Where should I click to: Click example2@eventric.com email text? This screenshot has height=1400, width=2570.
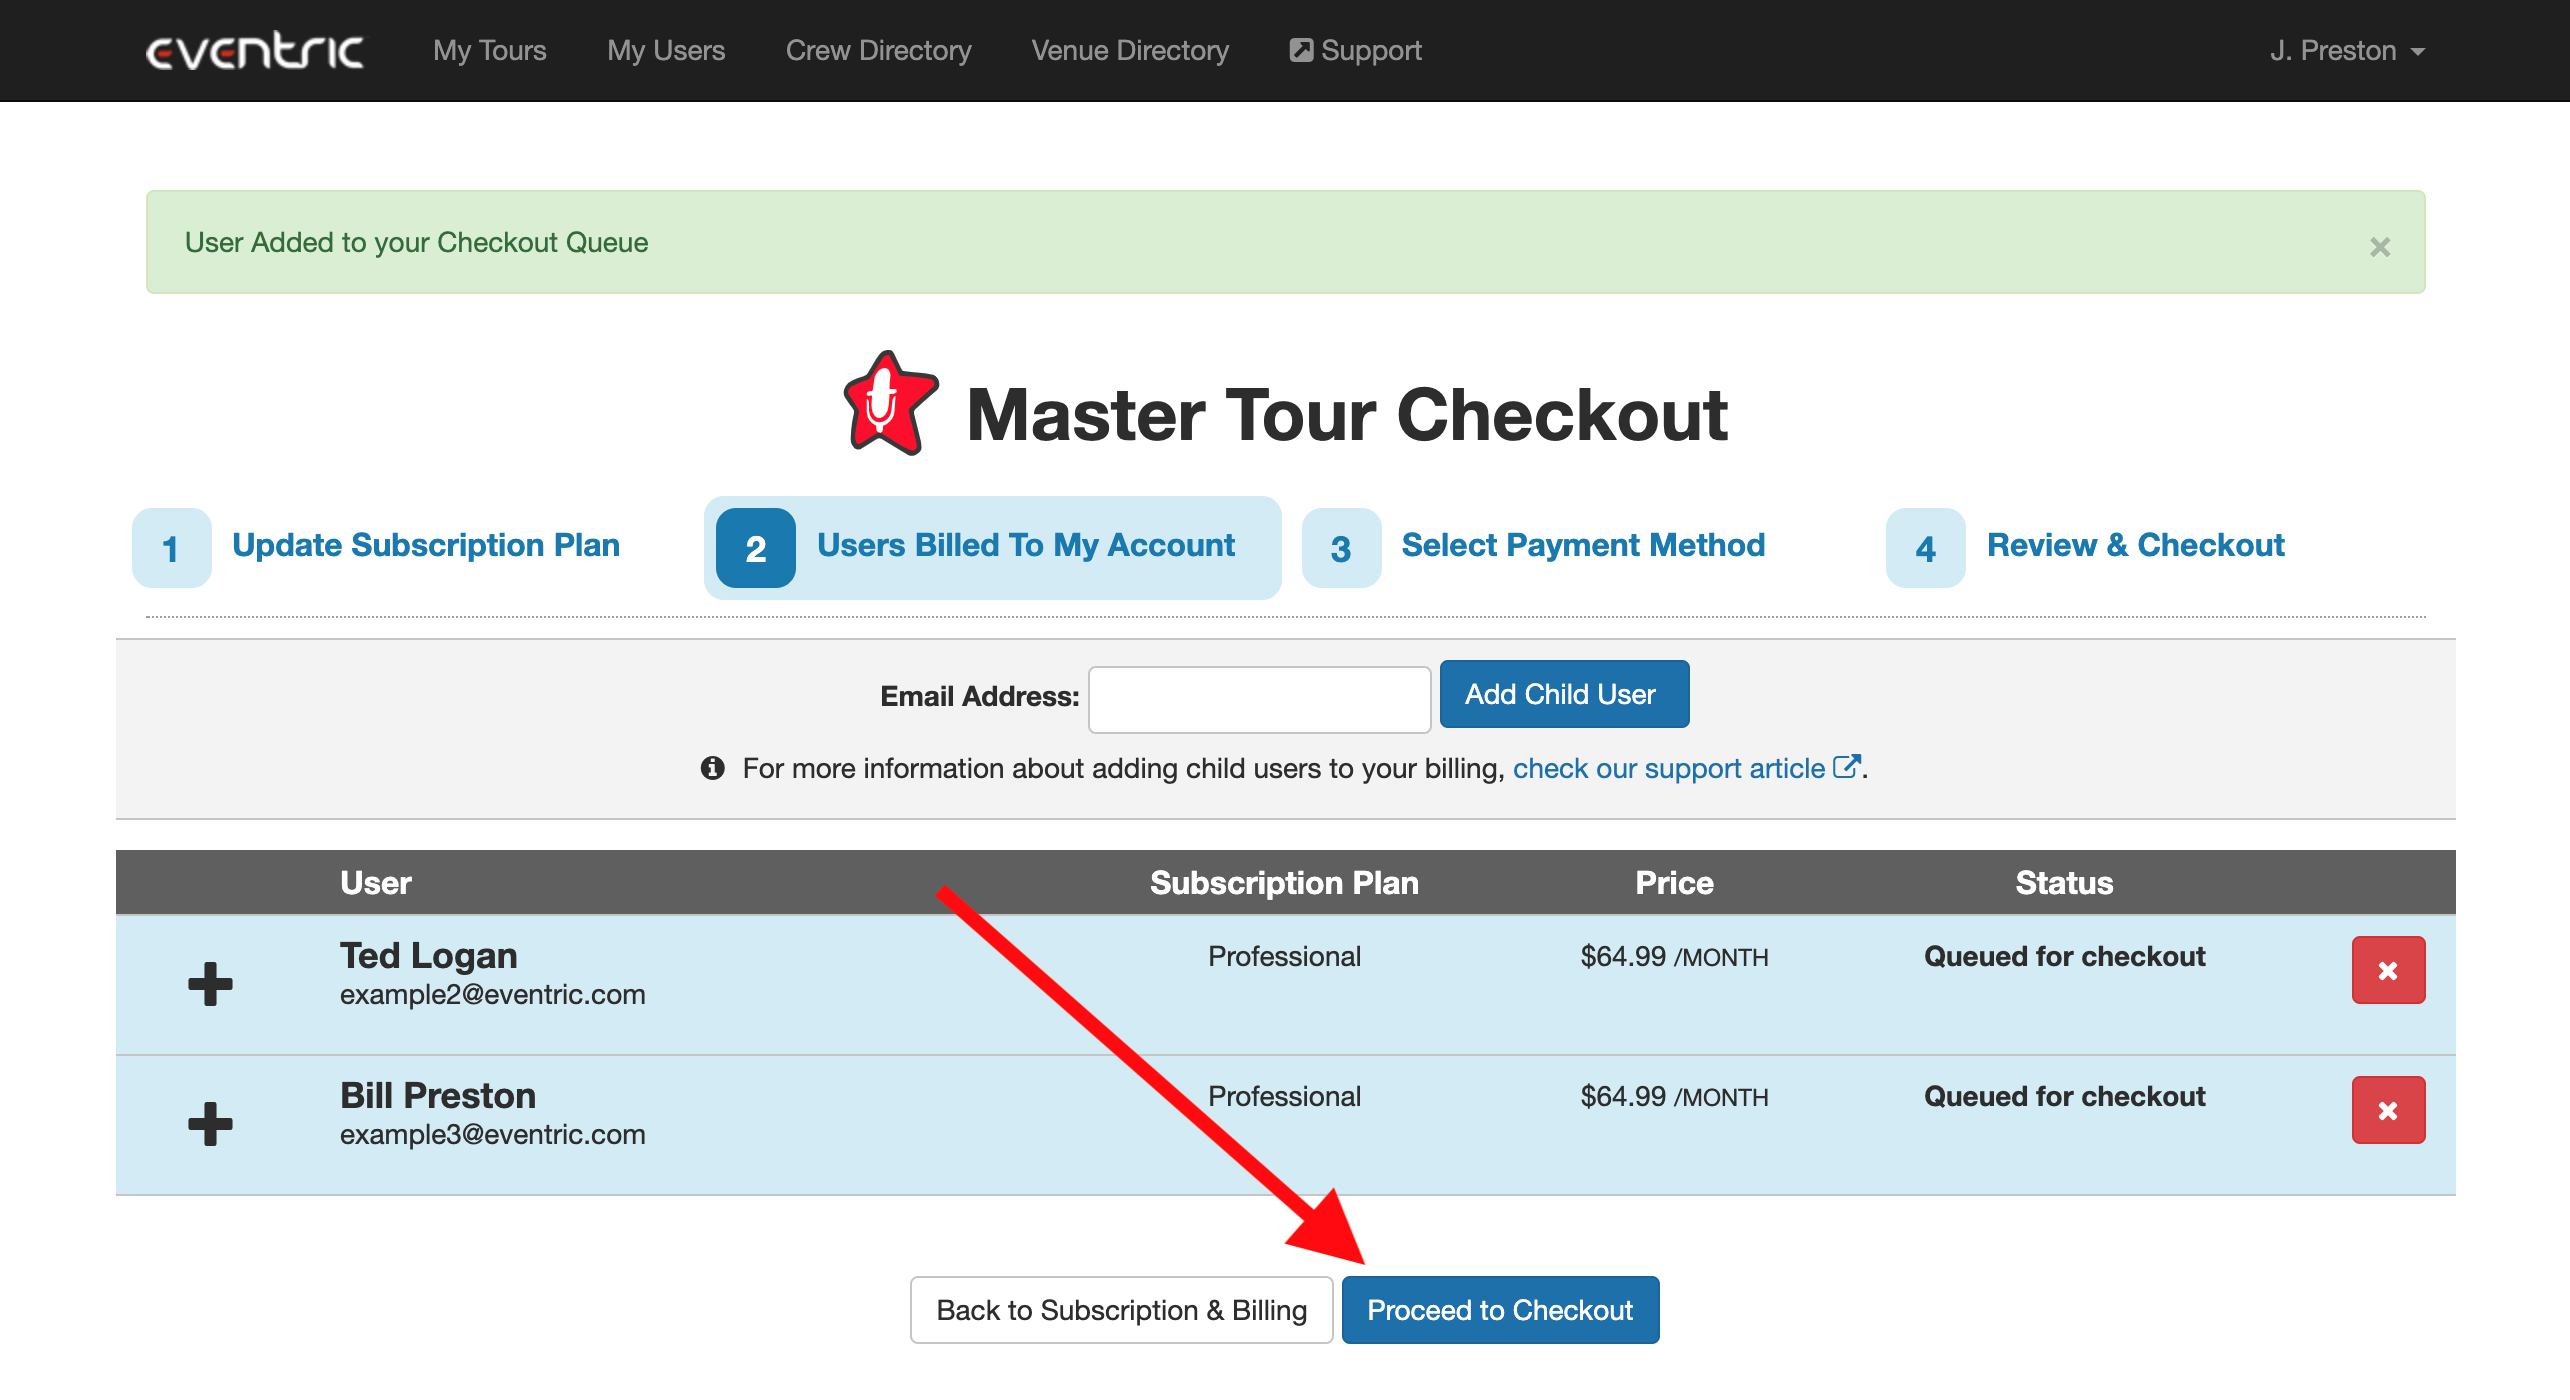[492, 995]
